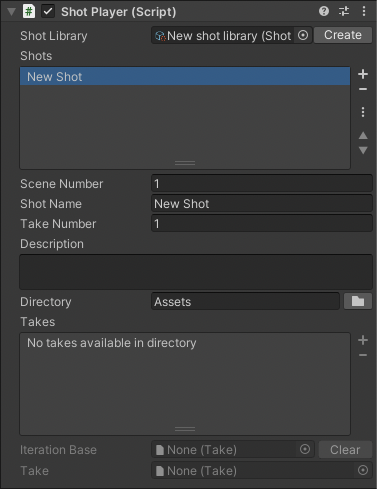Open the component help reference icon

point(324,12)
